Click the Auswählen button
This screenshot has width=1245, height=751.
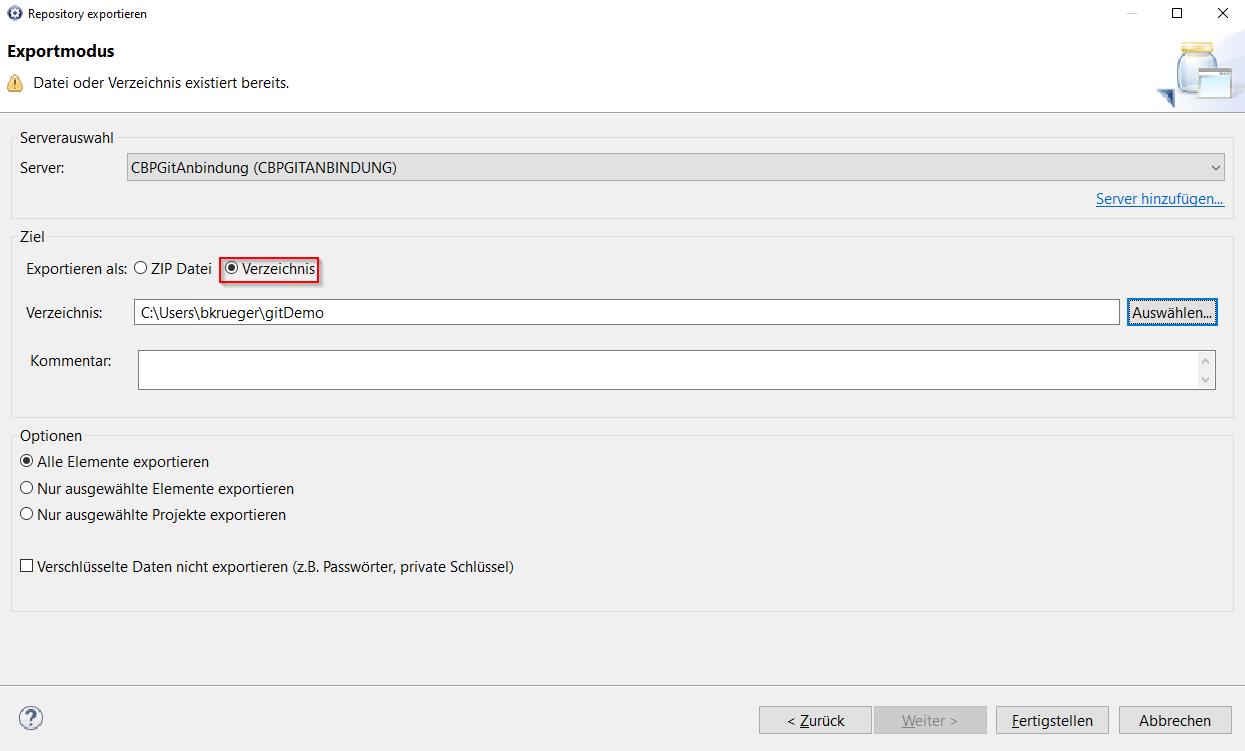tap(1173, 313)
